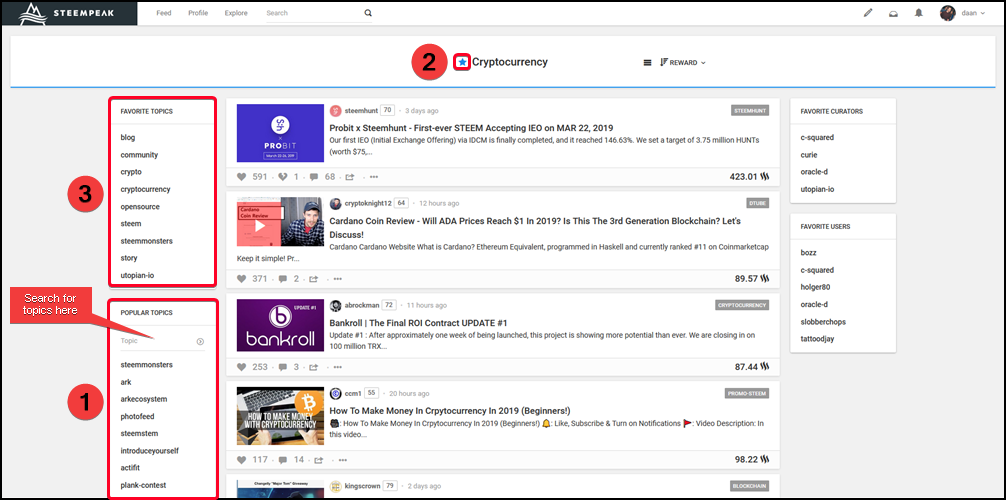
Task: Open How To Make Money In Crpytocurrency title
Action: pyautogui.click(x=450, y=410)
